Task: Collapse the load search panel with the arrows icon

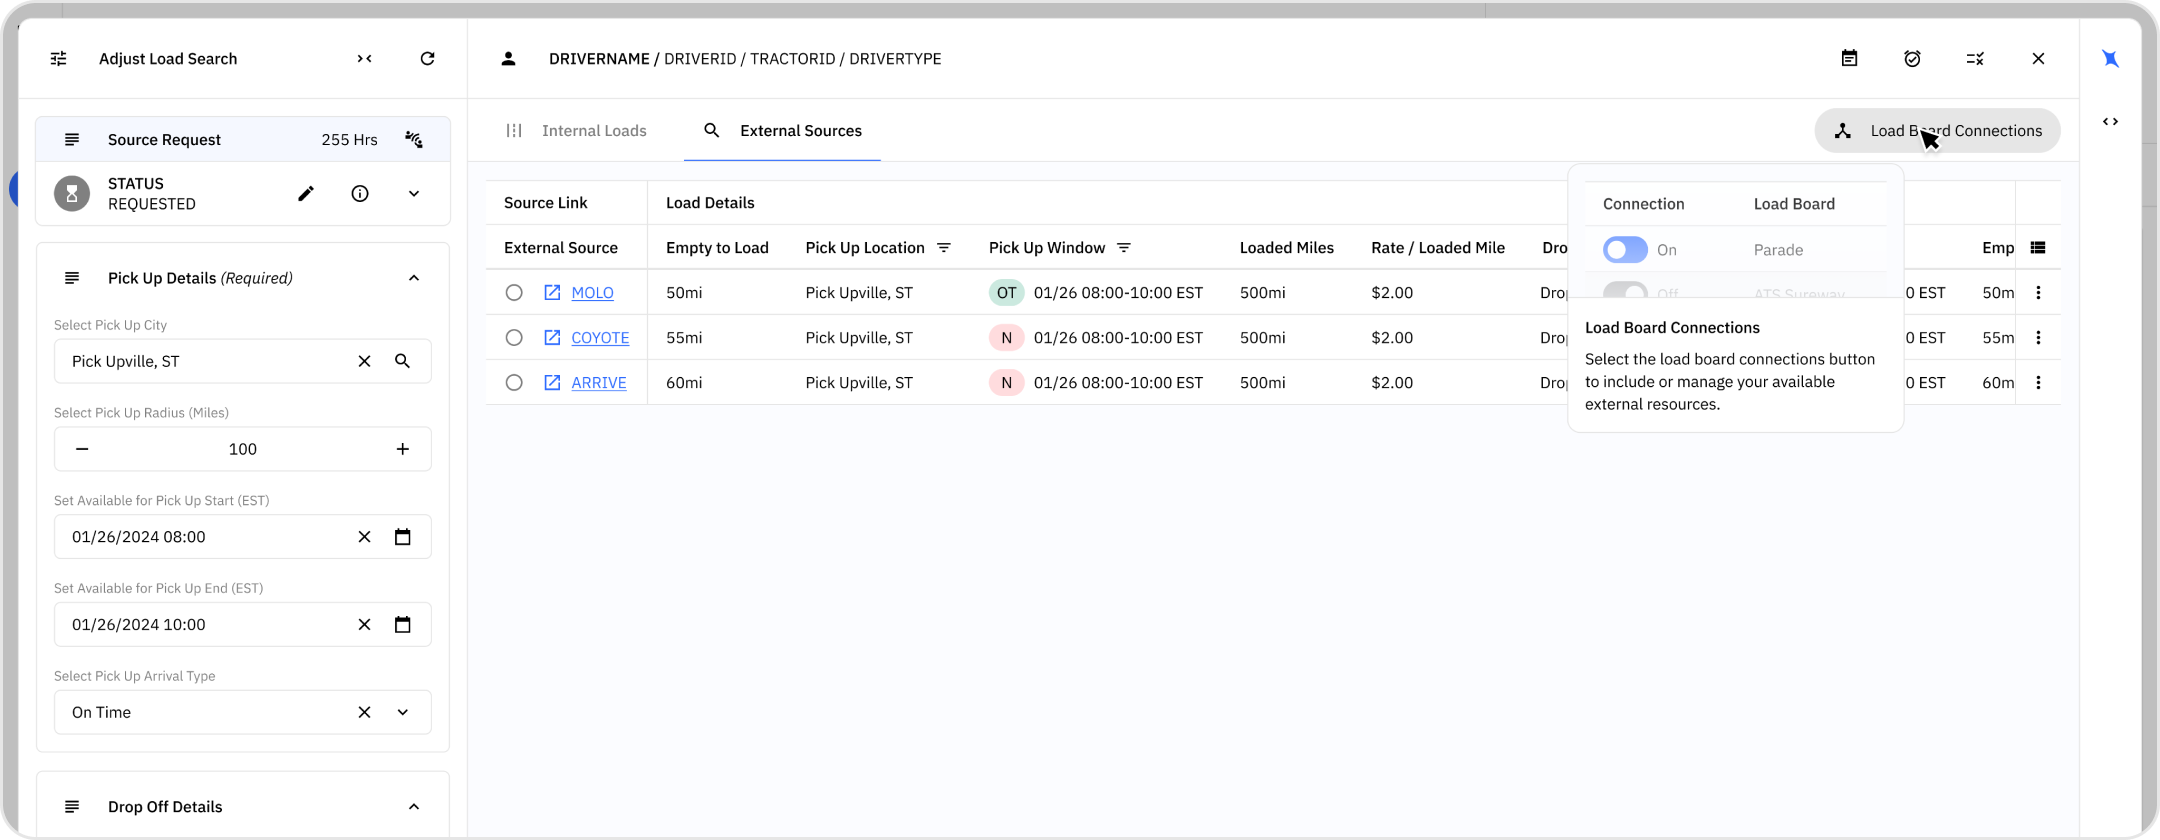Action: coord(365,59)
